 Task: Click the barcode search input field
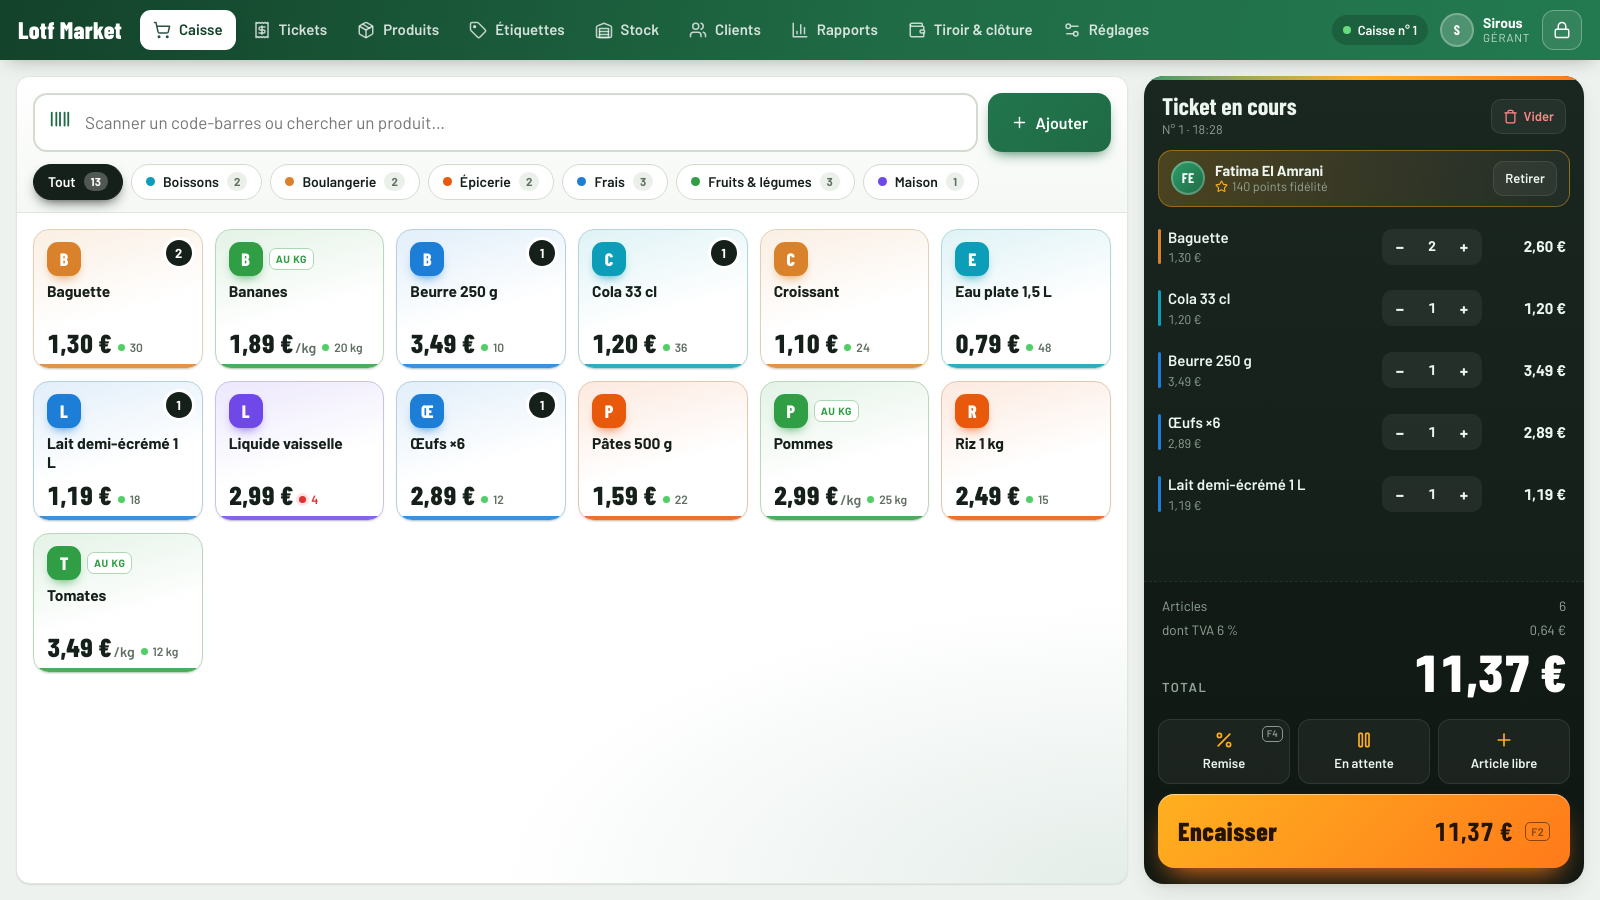(x=505, y=123)
